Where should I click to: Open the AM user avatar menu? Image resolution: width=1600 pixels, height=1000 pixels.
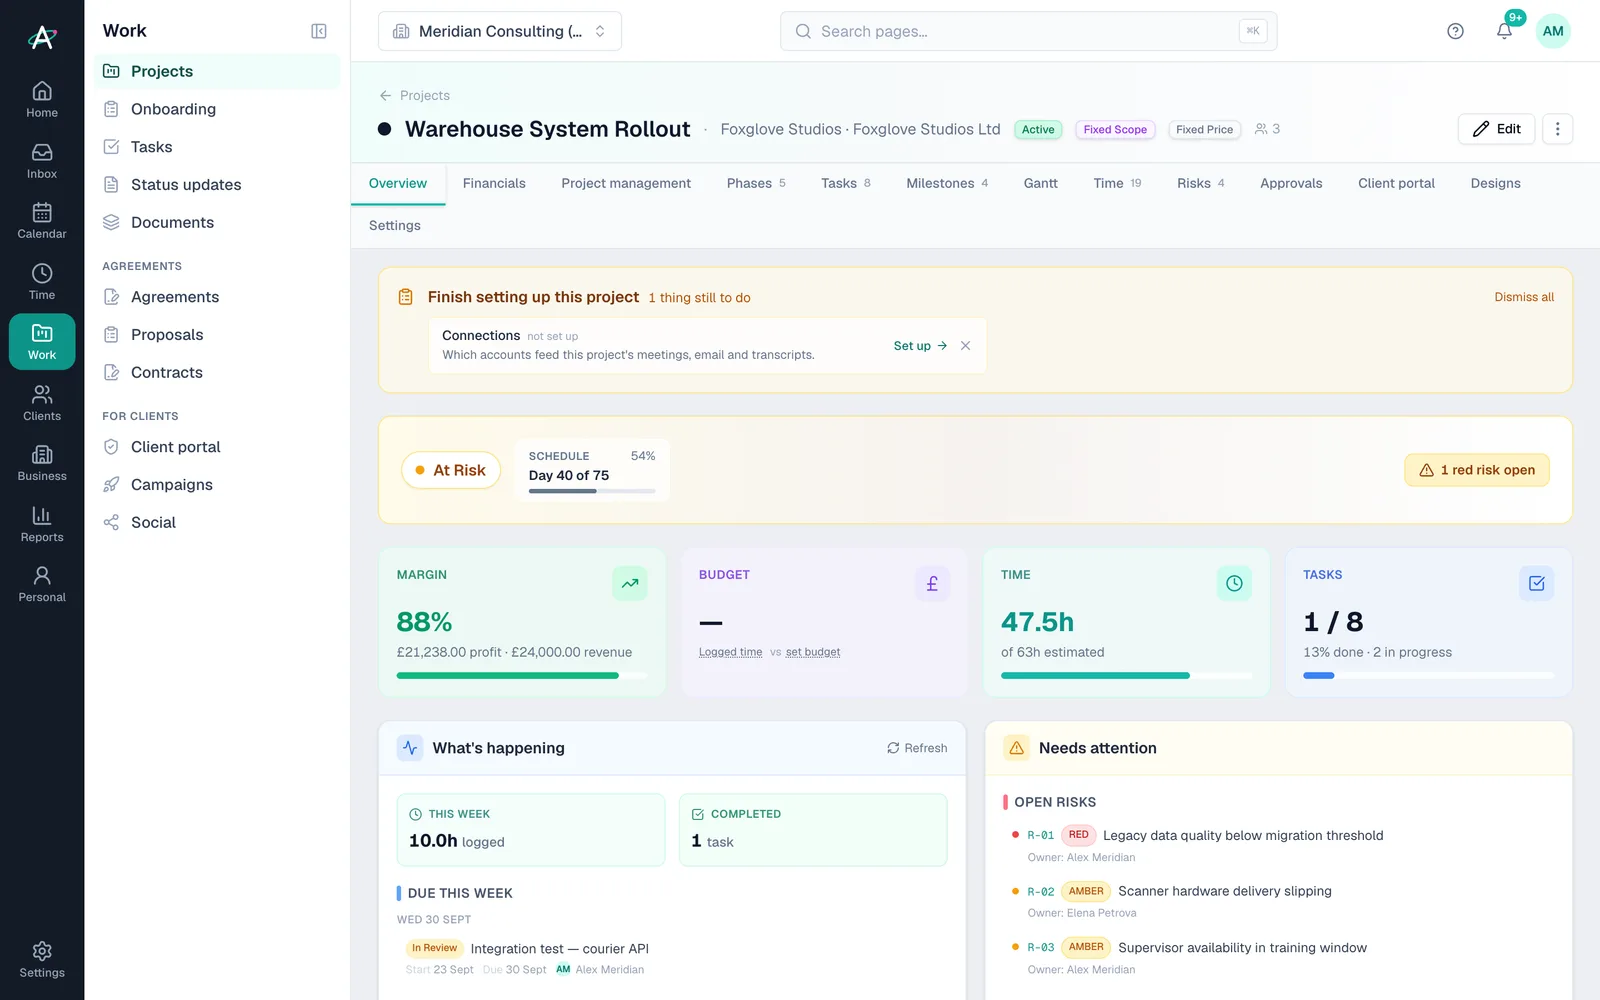tap(1553, 31)
